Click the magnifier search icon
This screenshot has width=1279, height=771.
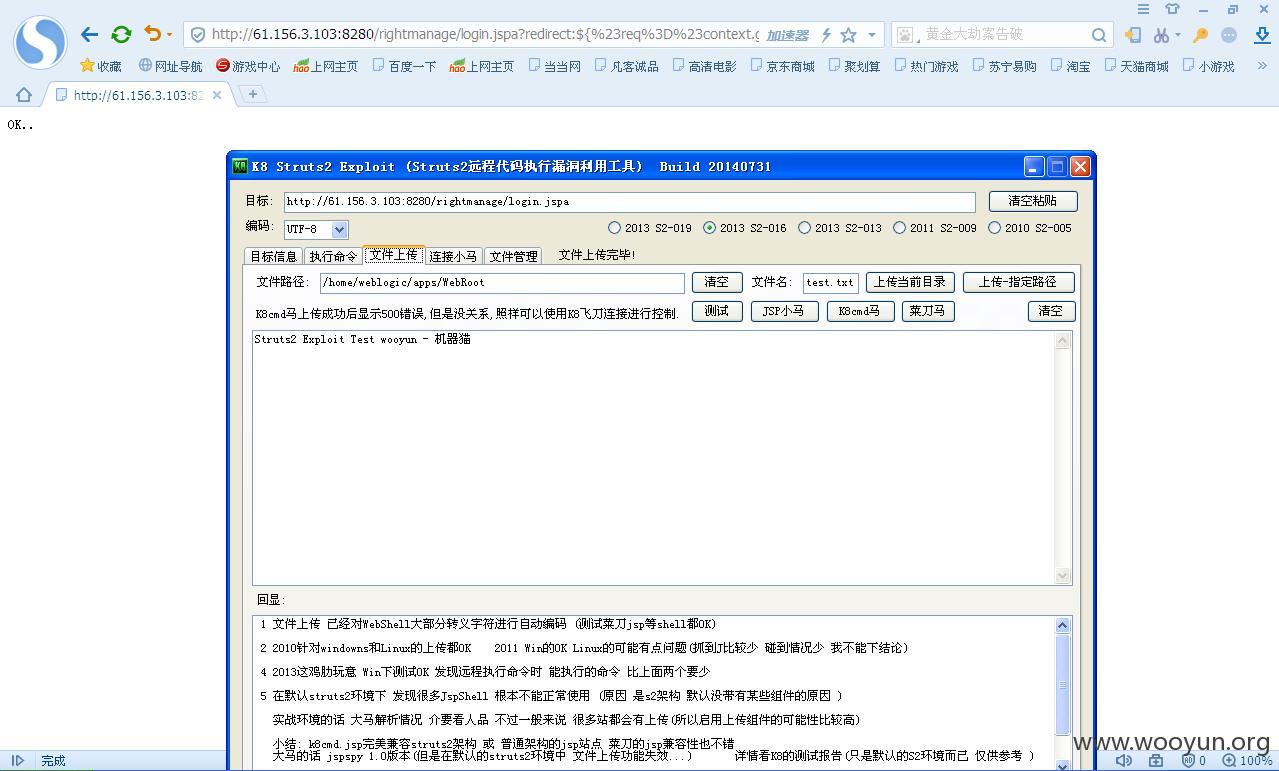pos(1098,35)
